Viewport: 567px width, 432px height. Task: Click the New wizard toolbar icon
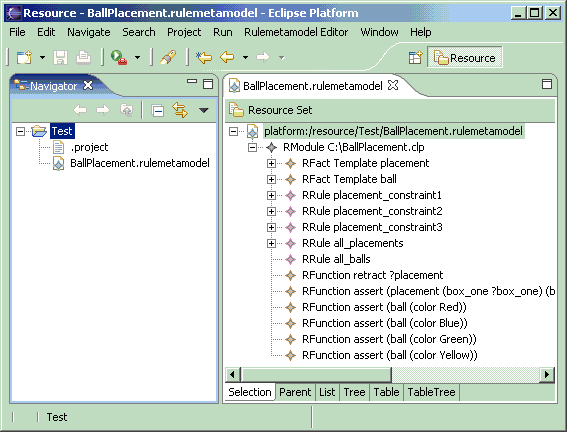click(25, 57)
